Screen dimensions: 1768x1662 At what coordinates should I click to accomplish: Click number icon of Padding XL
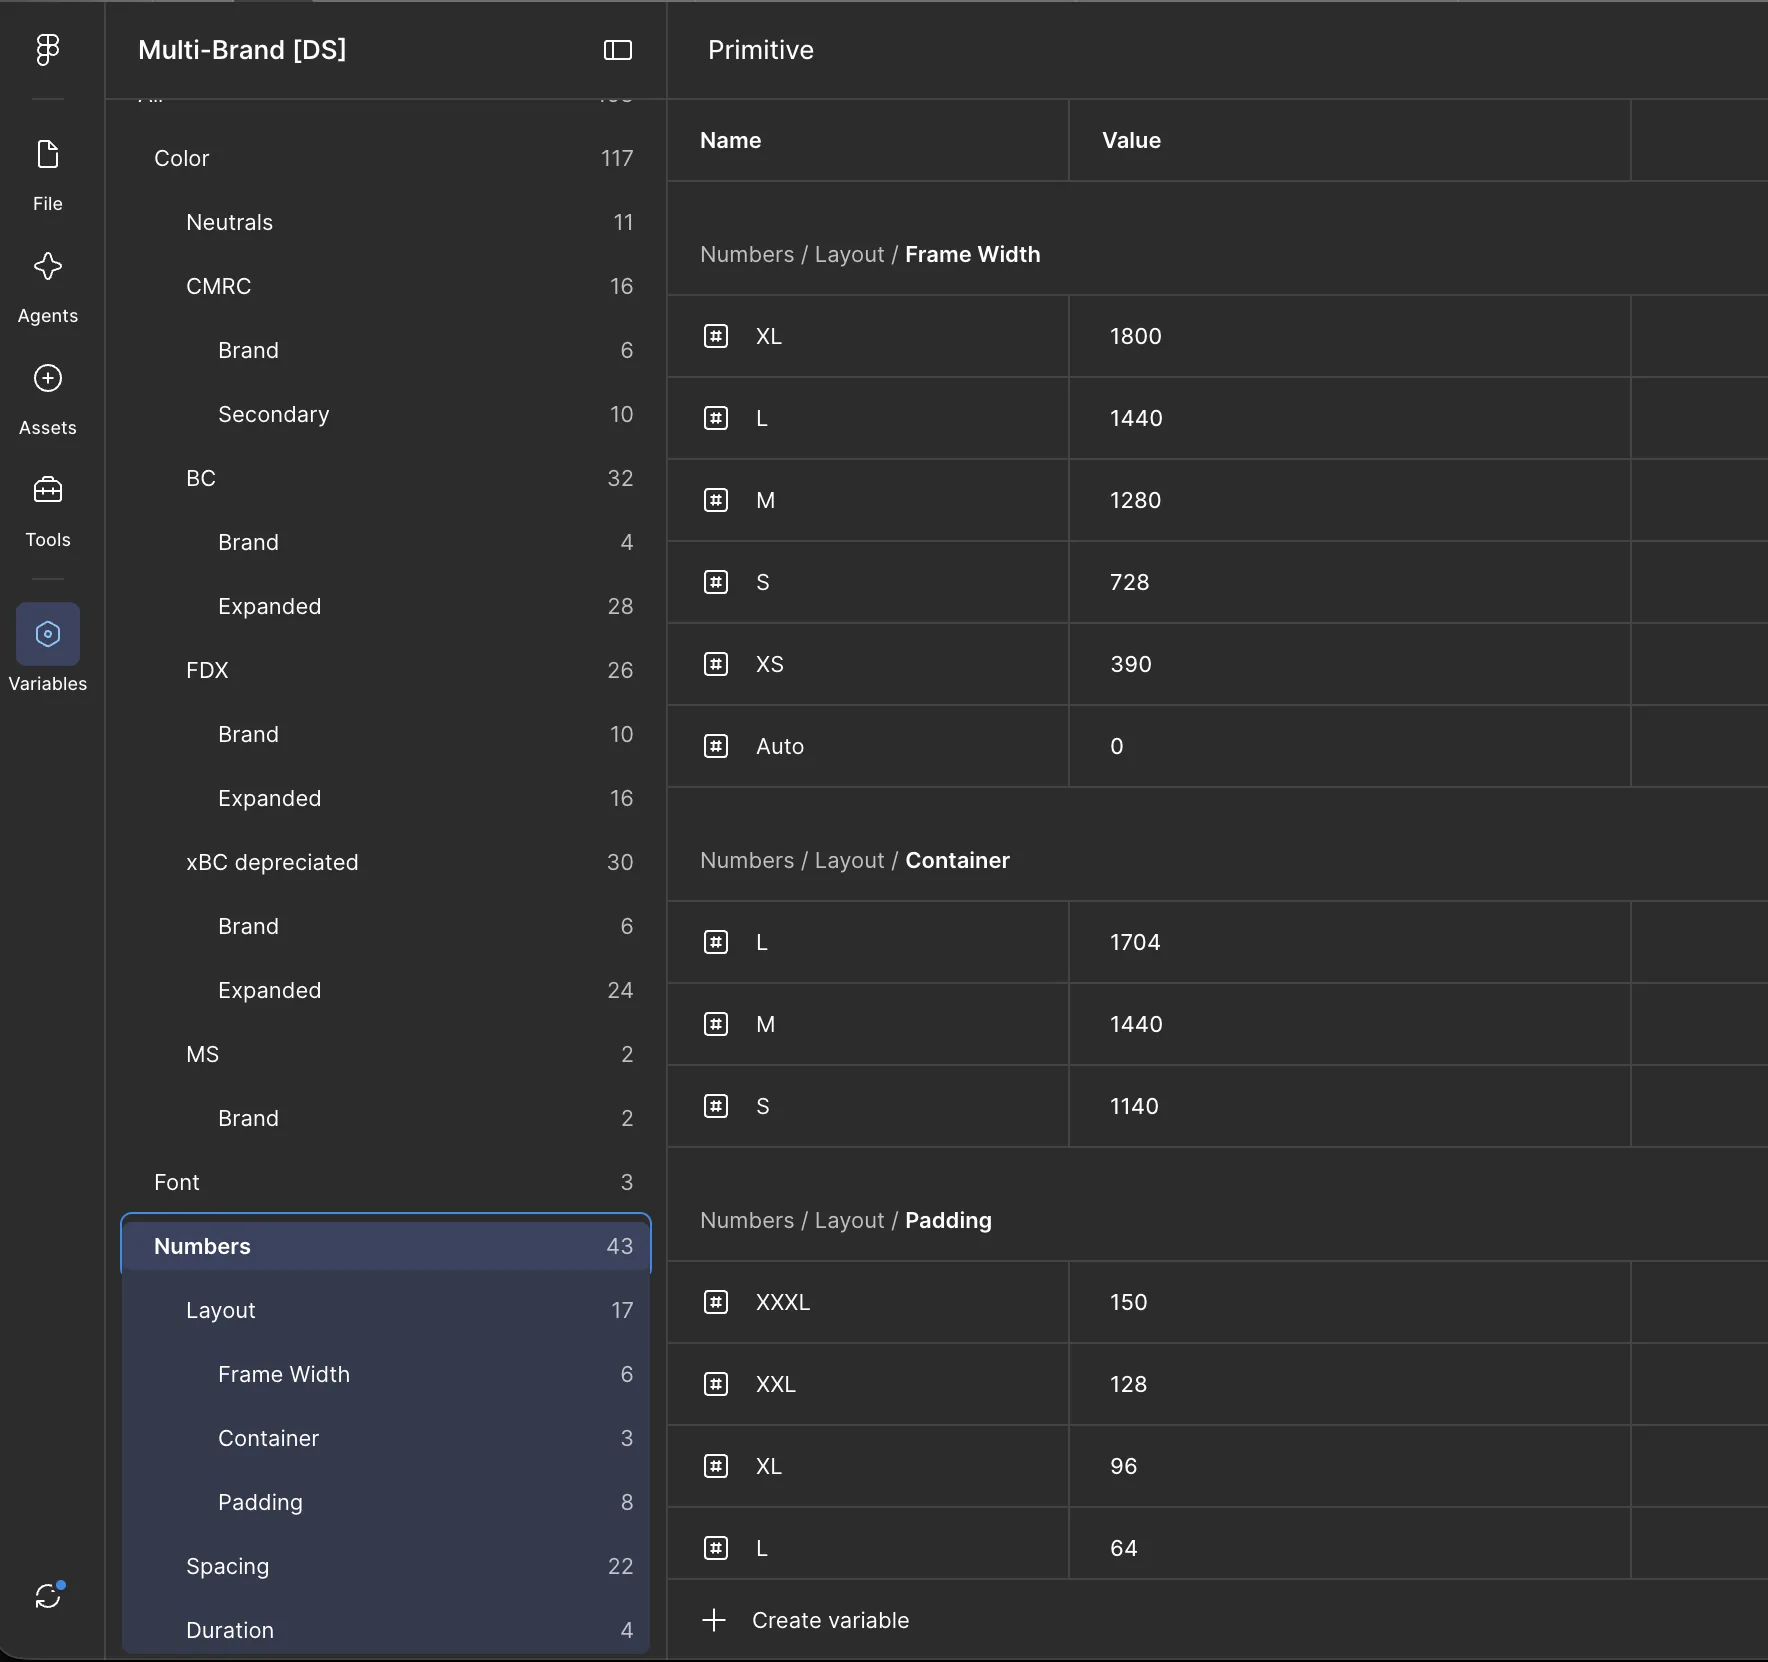[x=716, y=1466]
